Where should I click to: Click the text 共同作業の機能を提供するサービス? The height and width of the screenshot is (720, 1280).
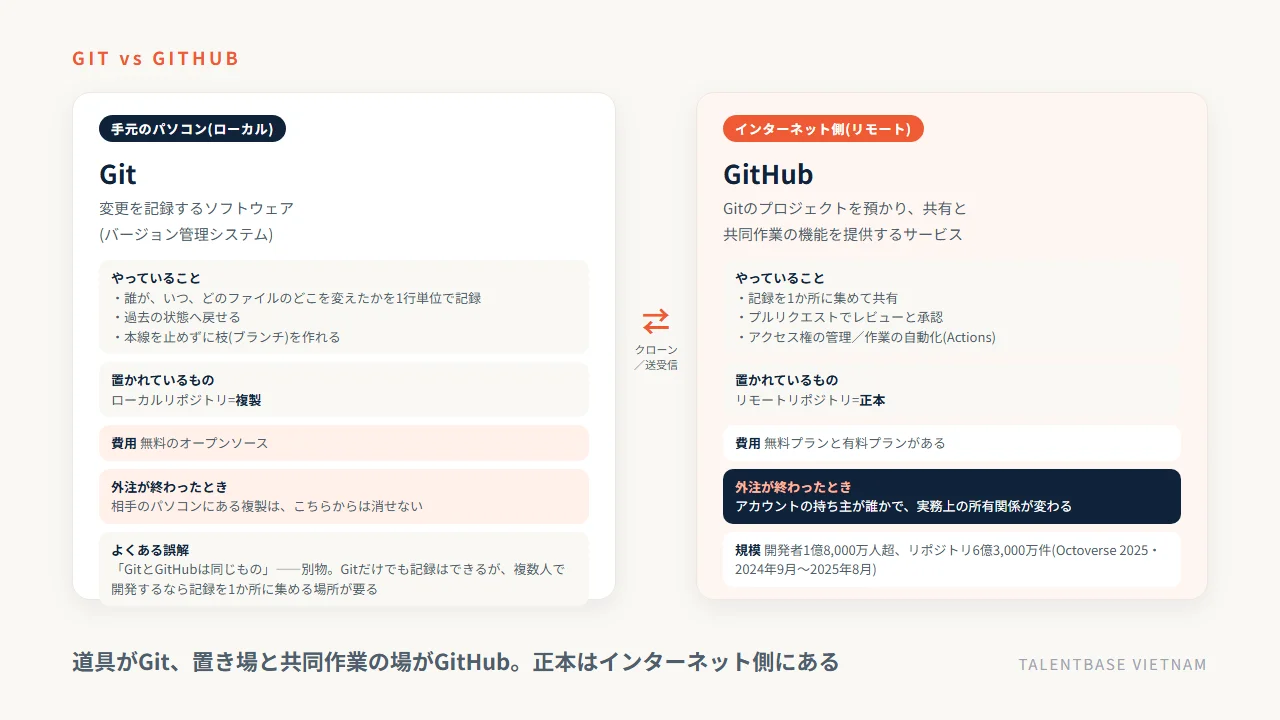pos(843,234)
